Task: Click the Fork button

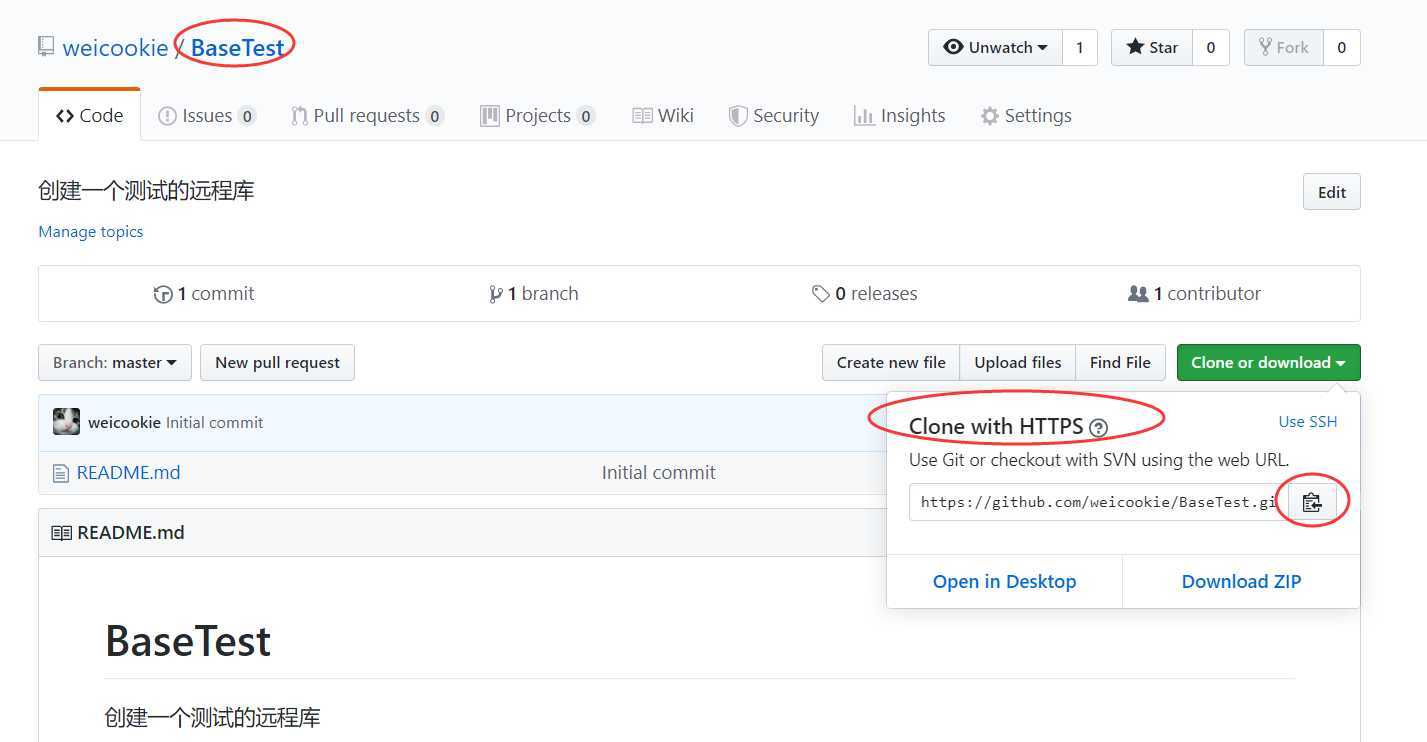Action: coord(1284,47)
